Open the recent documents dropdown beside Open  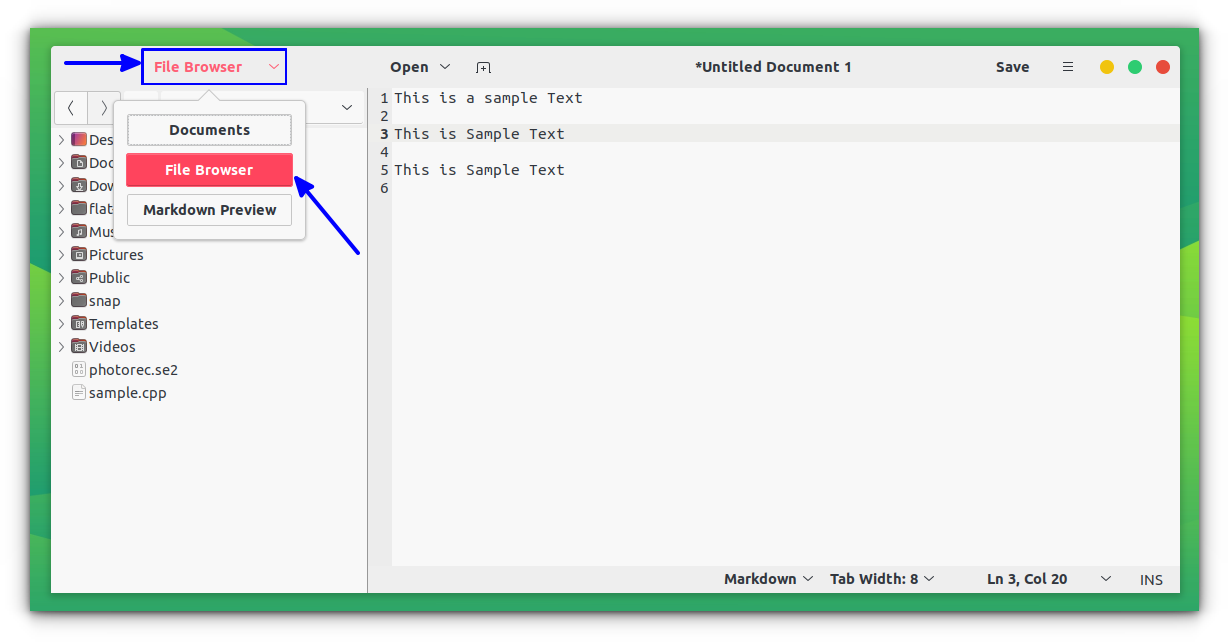pos(446,67)
